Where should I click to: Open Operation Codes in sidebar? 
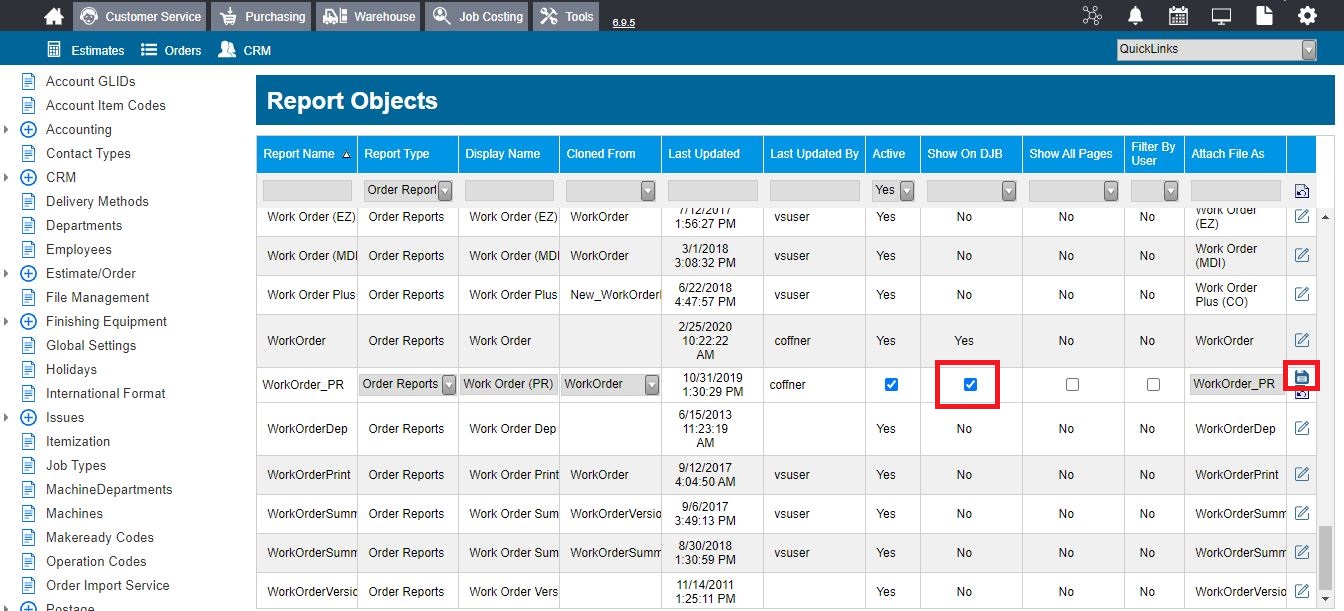(96, 561)
